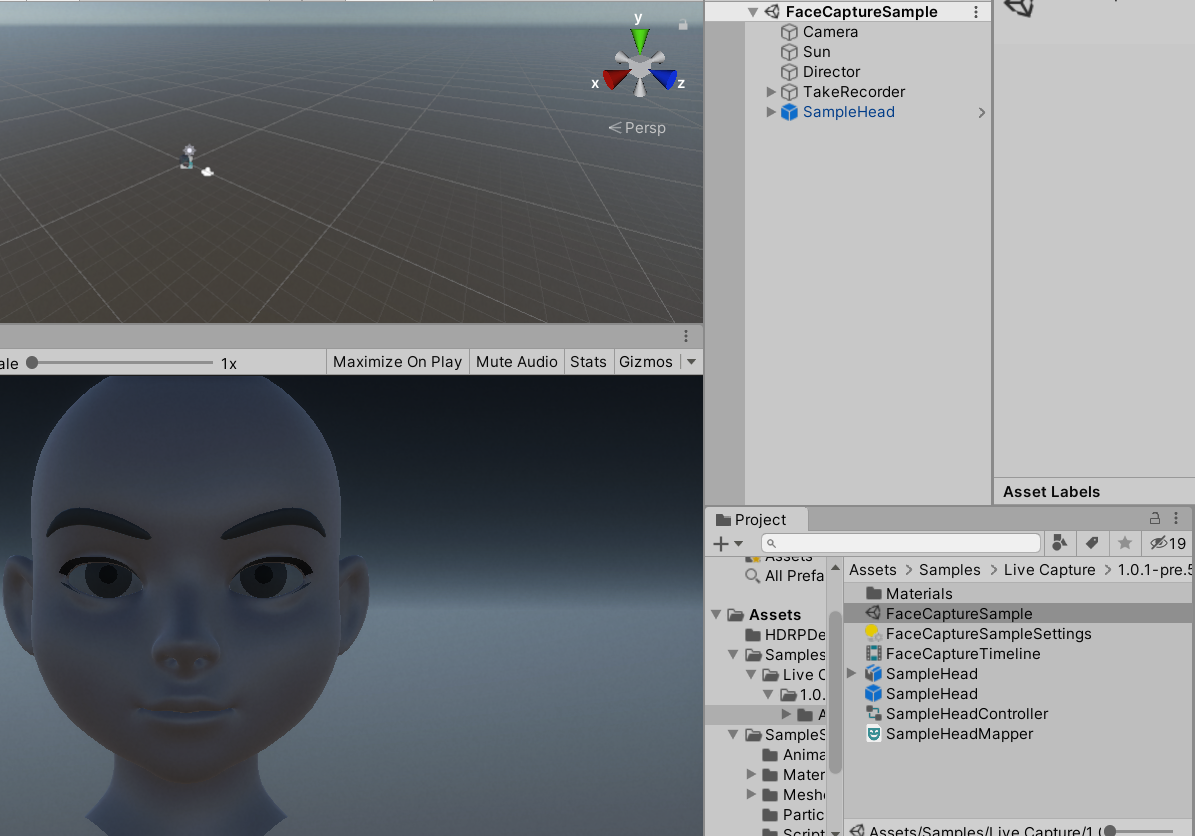Select the FaceCaptureSample scene asset

1019,613
